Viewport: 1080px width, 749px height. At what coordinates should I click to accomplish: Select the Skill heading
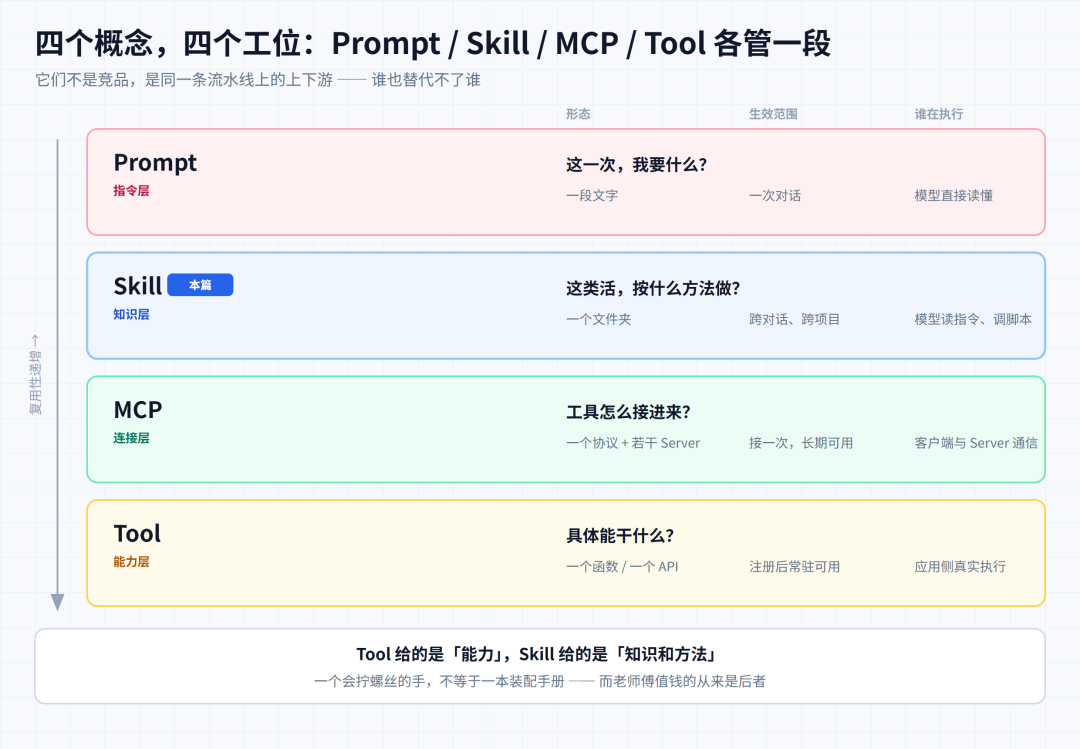click(138, 285)
